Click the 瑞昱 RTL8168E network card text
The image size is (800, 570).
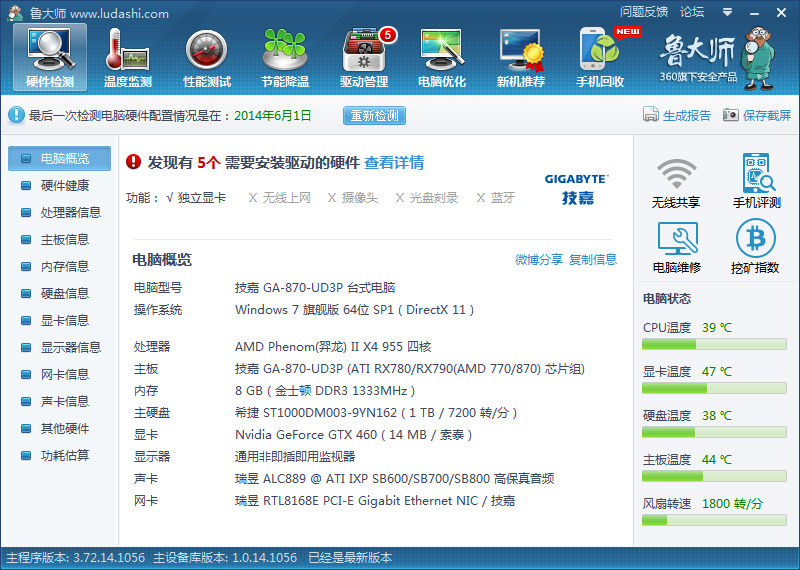[375, 501]
